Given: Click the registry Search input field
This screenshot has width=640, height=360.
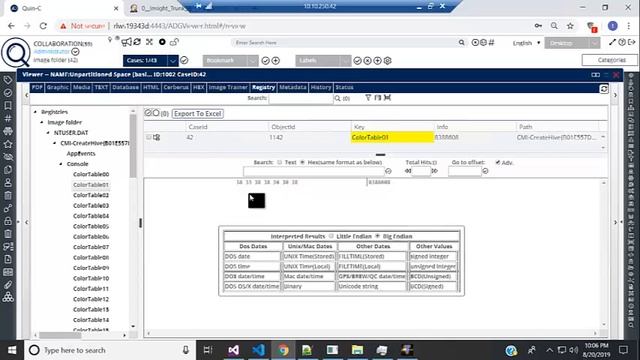Looking at the screenshot, I should click(301, 98).
